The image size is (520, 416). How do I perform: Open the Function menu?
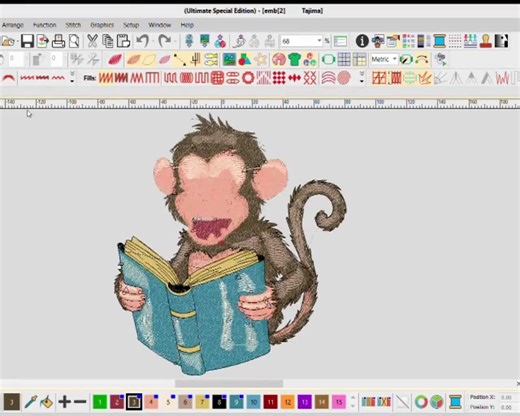44,25
